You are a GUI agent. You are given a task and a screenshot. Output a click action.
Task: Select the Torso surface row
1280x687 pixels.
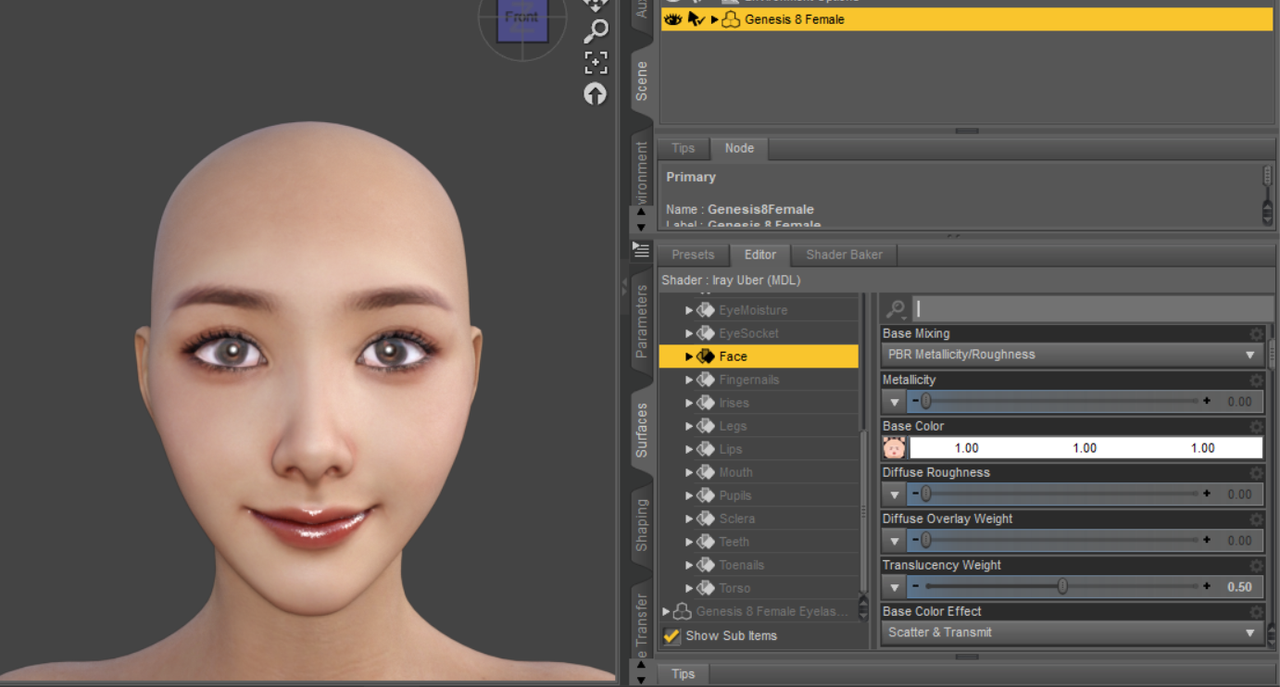758,588
